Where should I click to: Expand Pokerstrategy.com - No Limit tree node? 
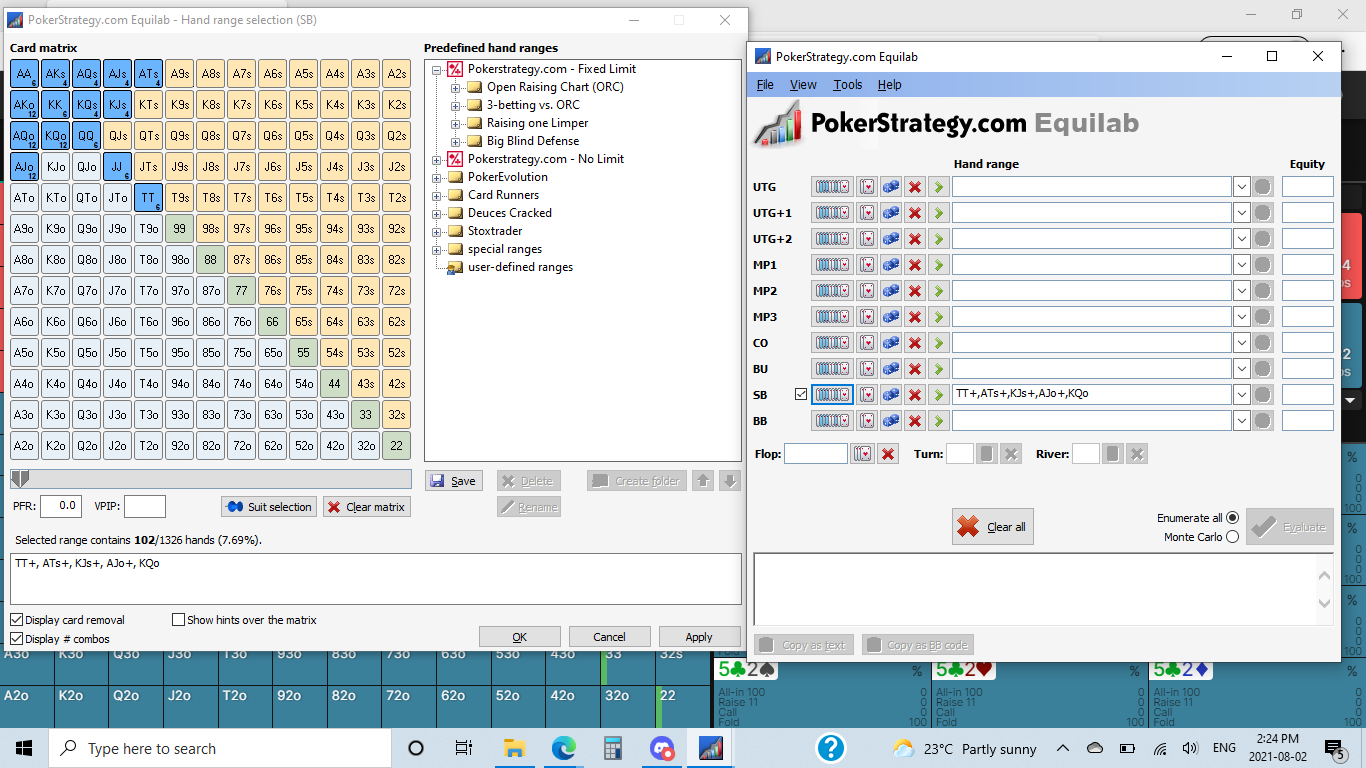[437, 159]
